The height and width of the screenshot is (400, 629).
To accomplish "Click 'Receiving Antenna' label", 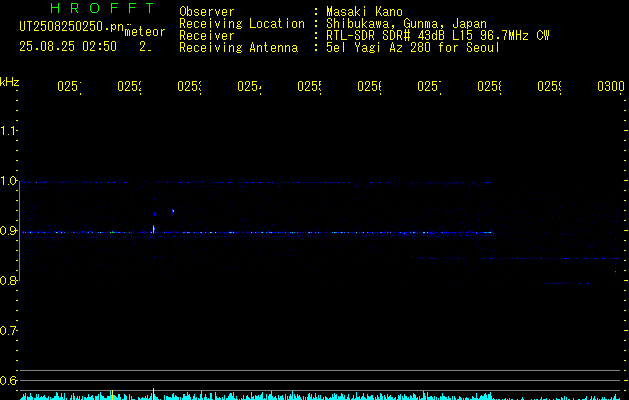I will (238, 48).
